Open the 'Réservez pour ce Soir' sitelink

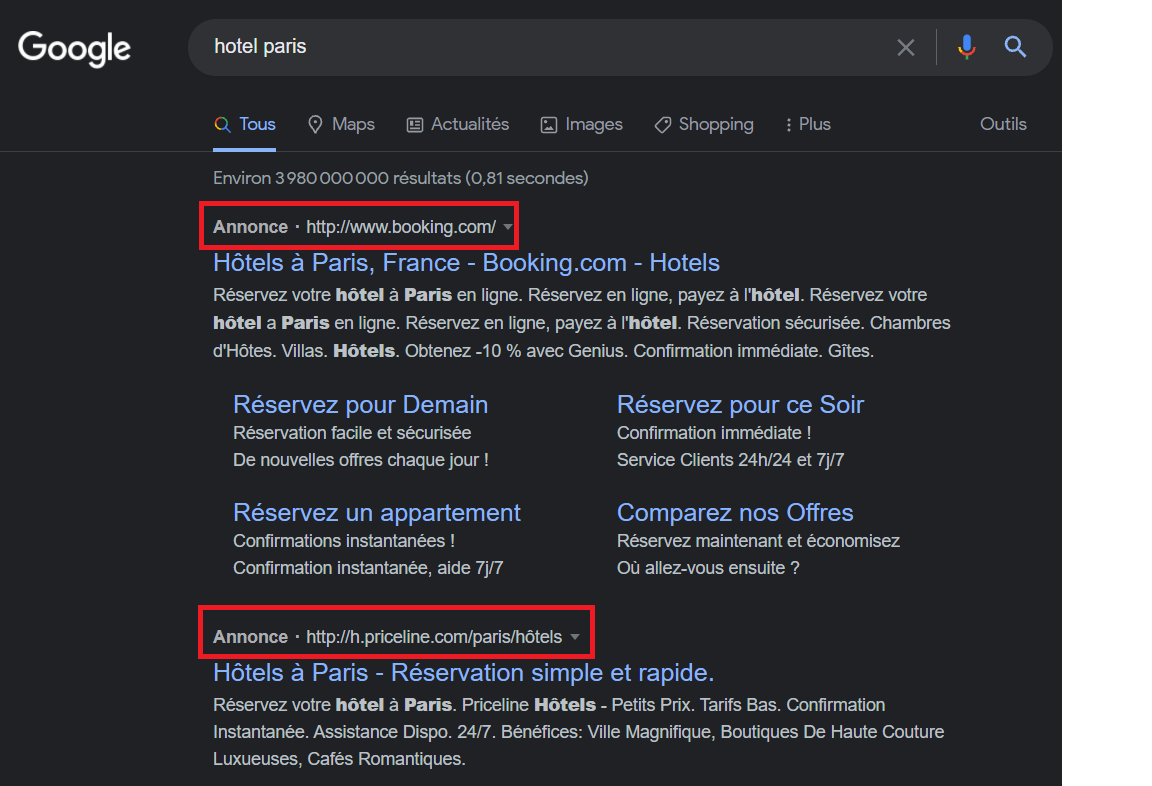(x=740, y=405)
